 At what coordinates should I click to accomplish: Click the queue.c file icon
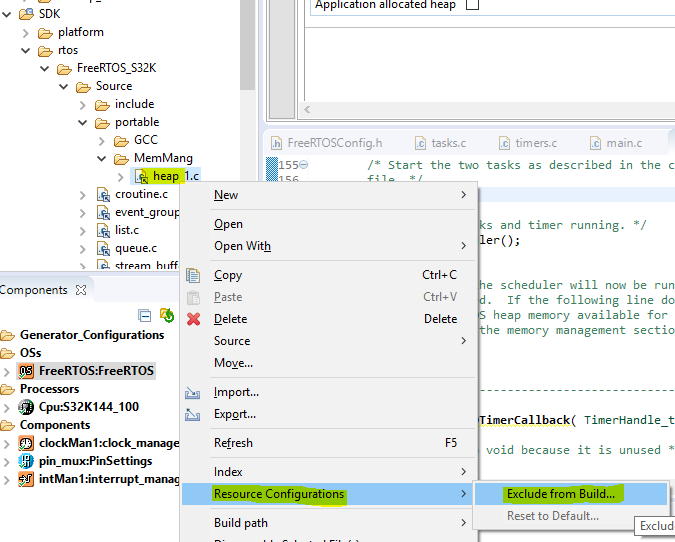103,248
